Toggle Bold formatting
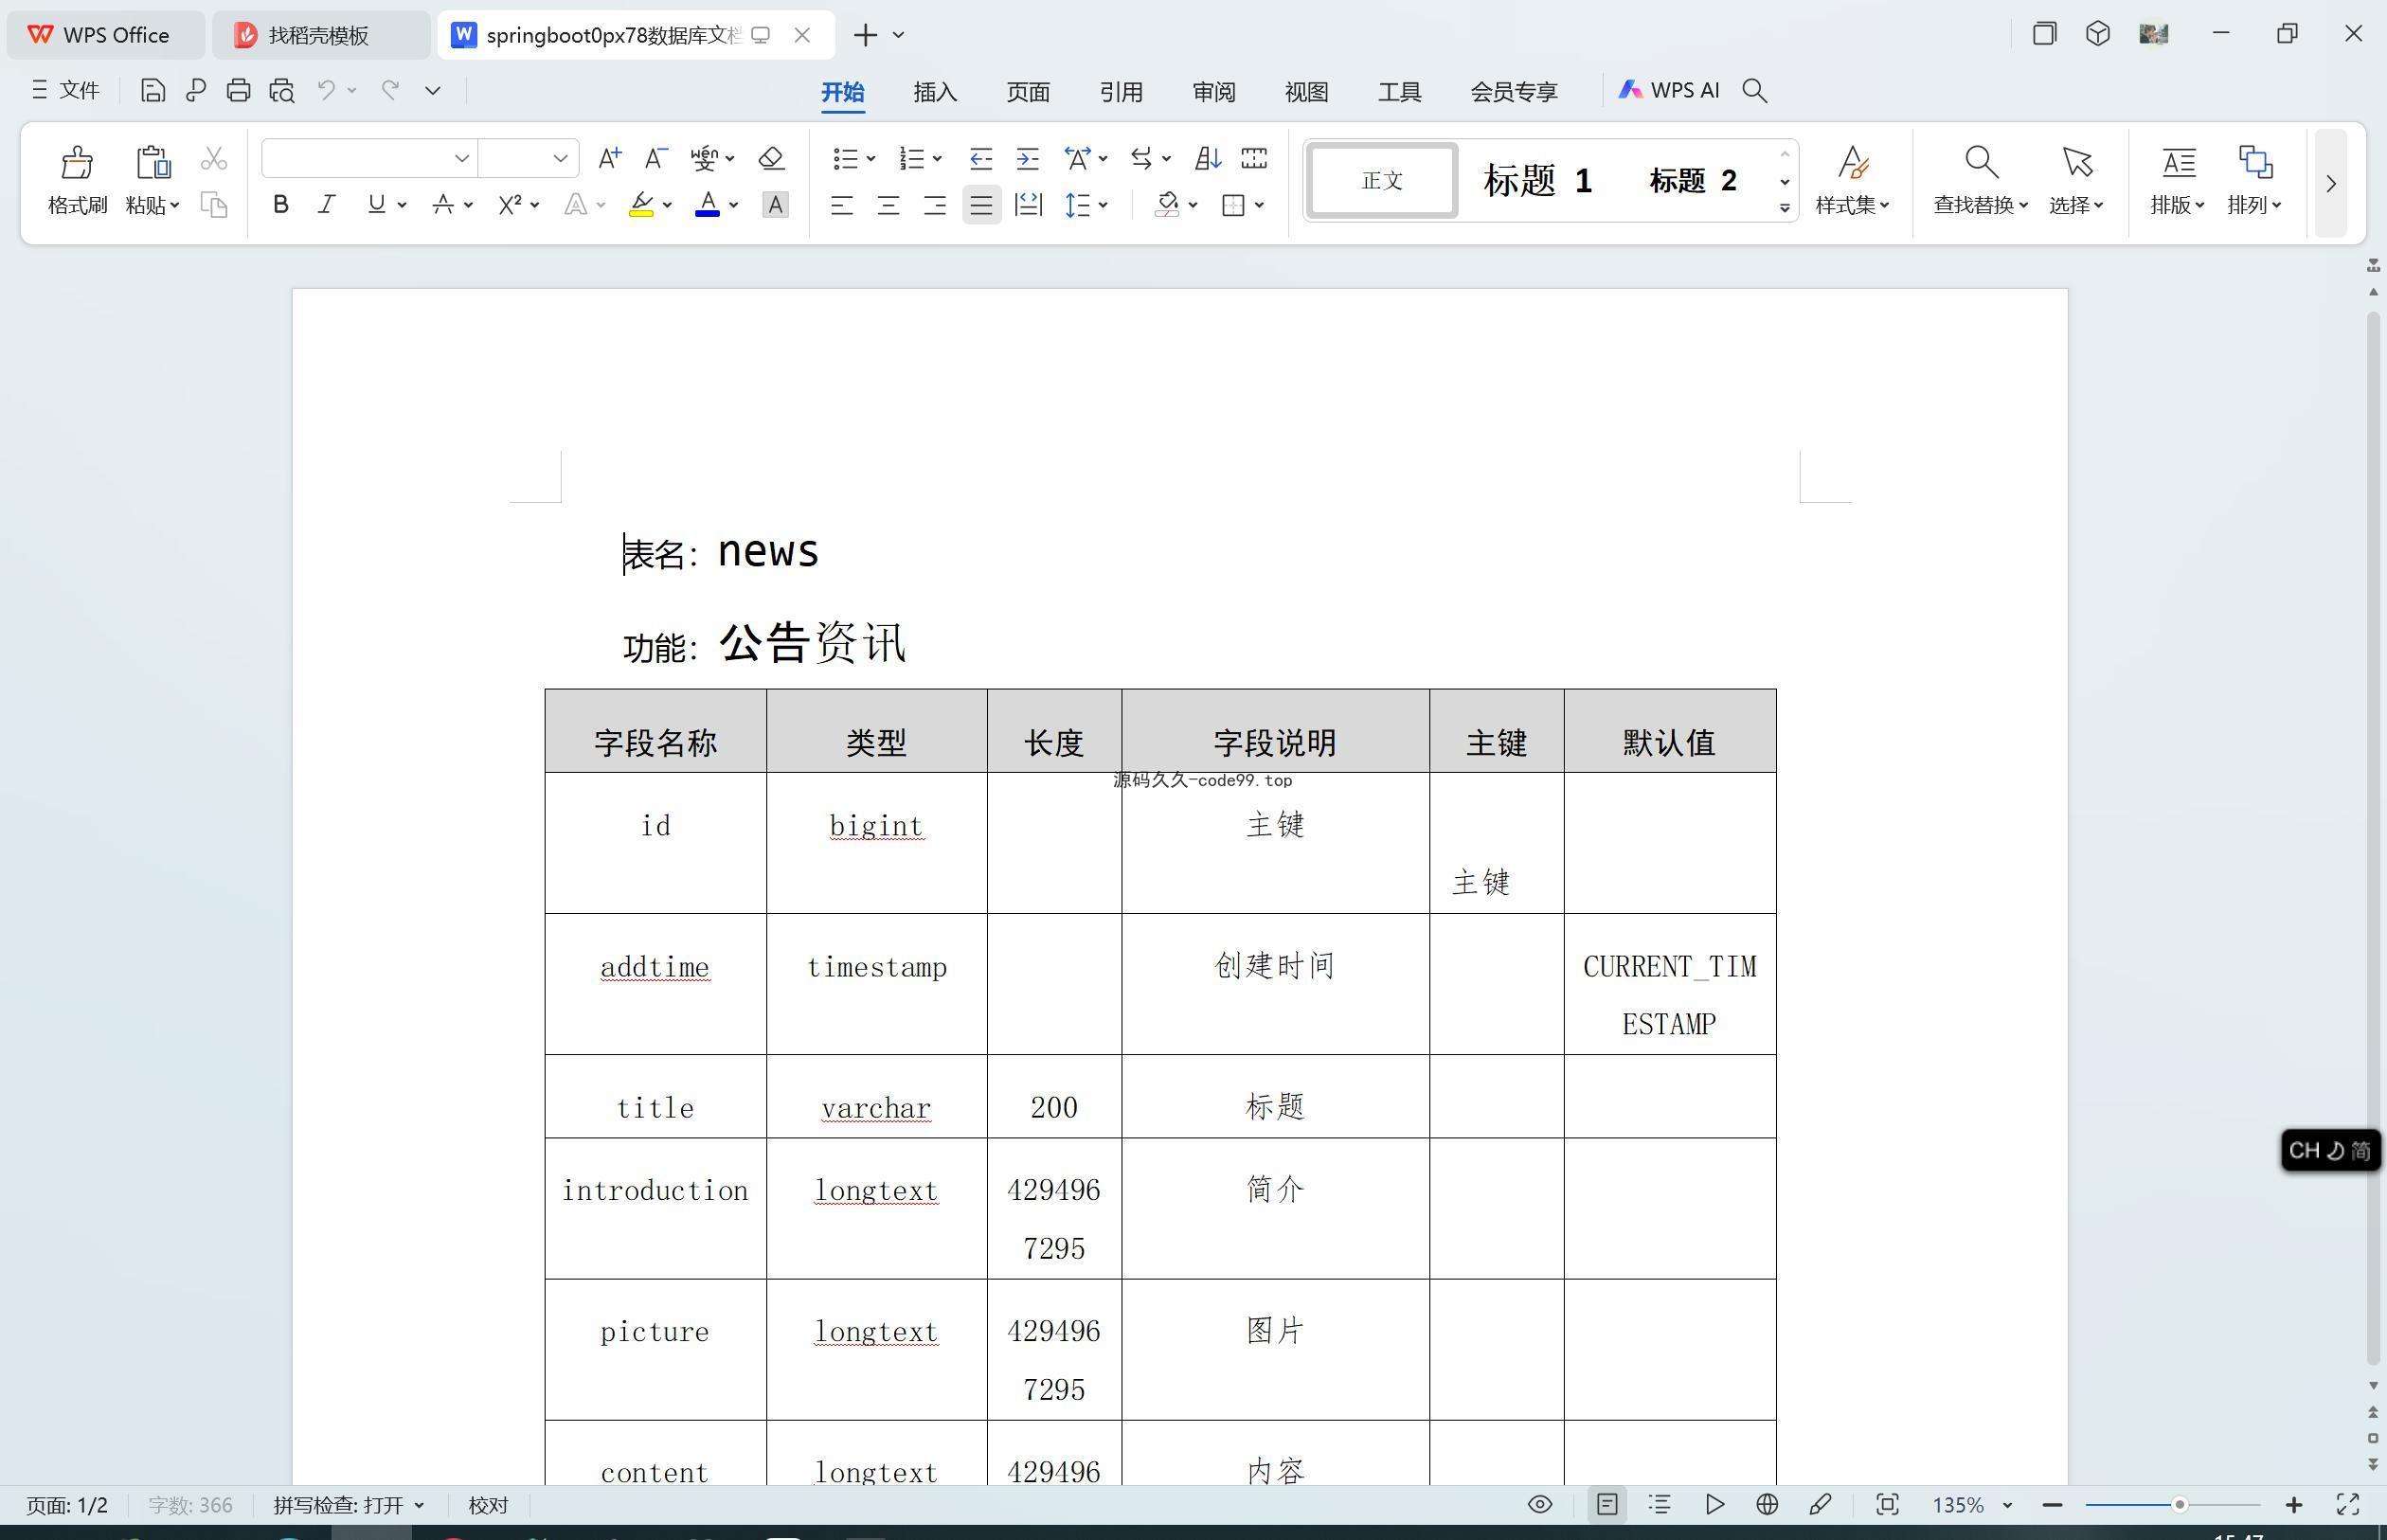The height and width of the screenshot is (1540, 2387). pos(281,205)
